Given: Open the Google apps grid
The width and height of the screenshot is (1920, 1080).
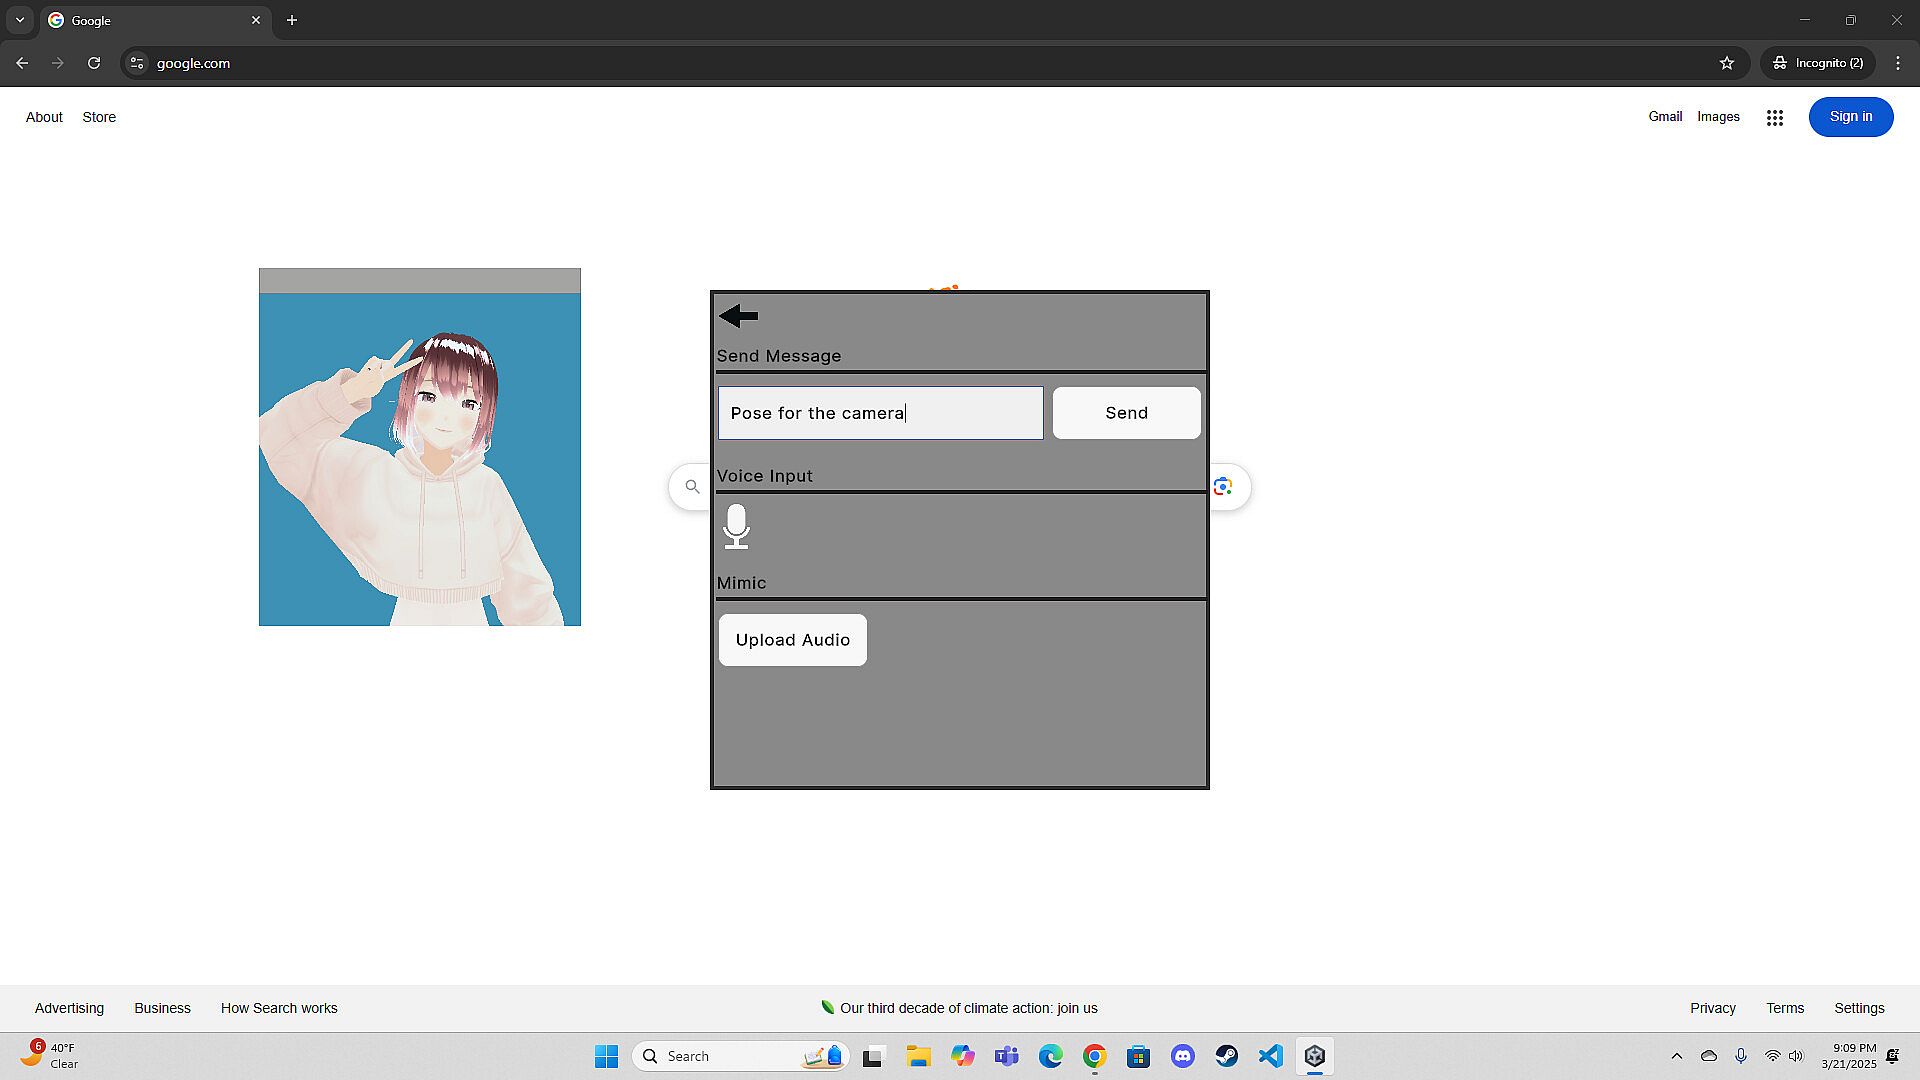Looking at the screenshot, I should click(1774, 118).
